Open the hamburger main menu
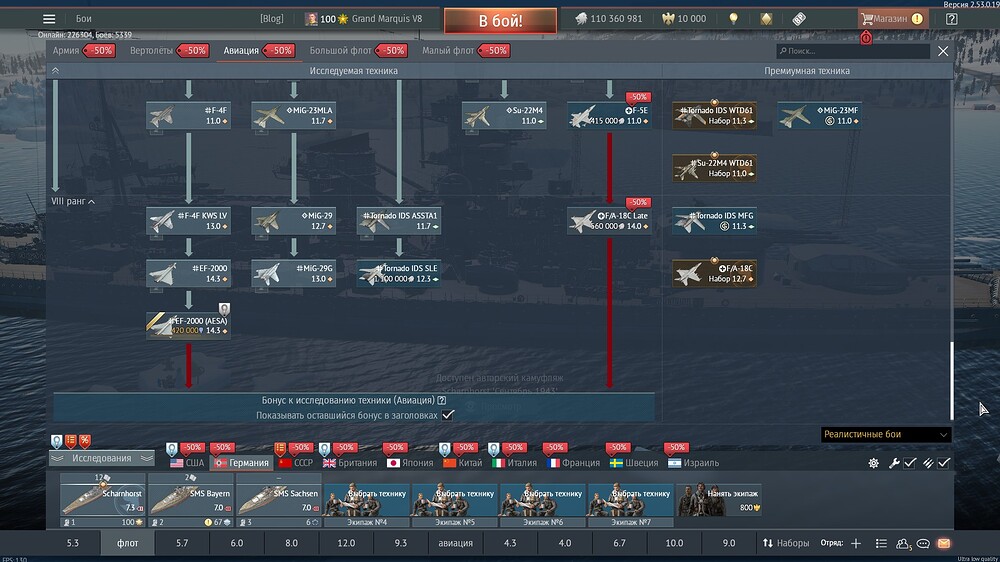This screenshot has width=1000, height=562. (x=49, y=19)
